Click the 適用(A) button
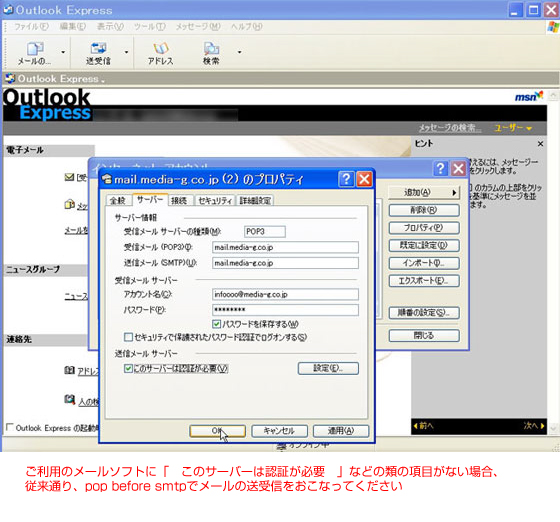 pos(341,431)
